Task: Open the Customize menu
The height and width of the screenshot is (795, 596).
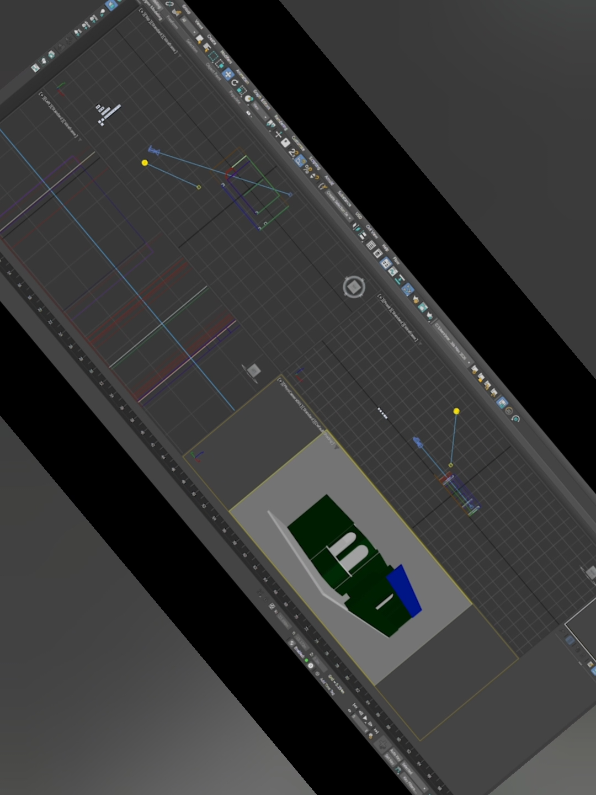Action: 299,145
